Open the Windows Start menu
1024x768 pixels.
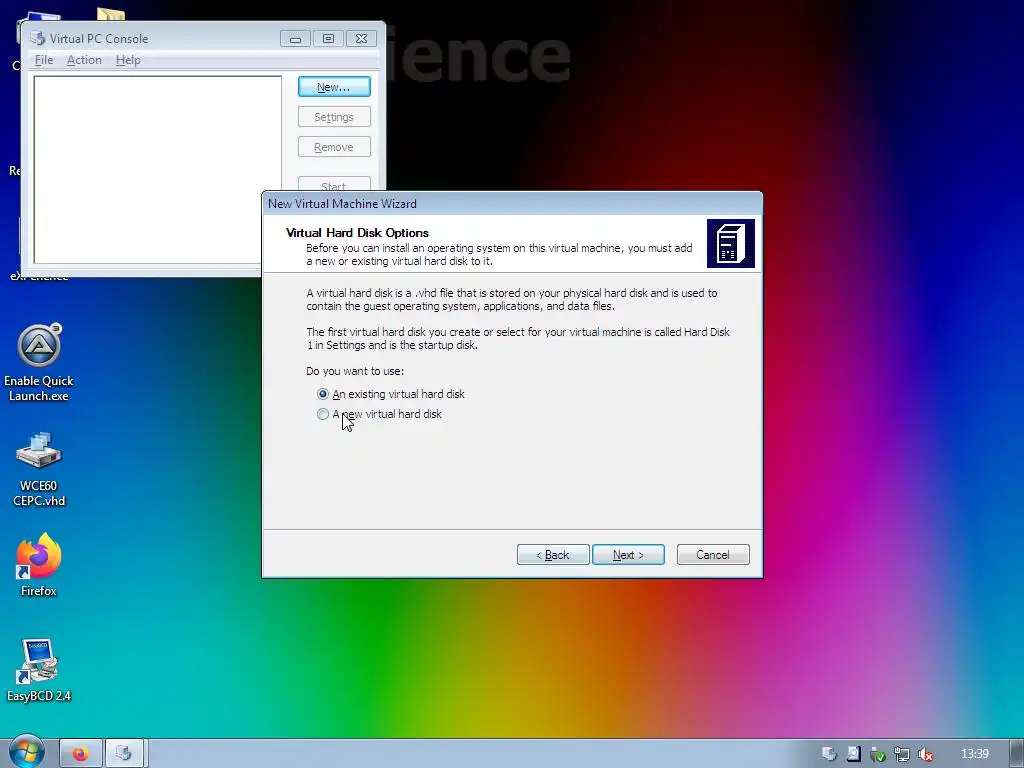point(26,752)
